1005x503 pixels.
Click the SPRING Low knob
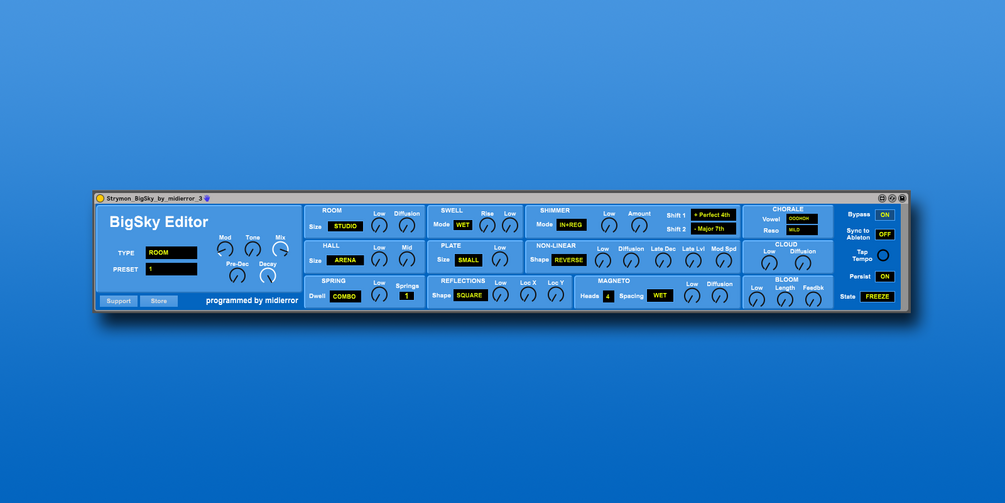point(379,294)
